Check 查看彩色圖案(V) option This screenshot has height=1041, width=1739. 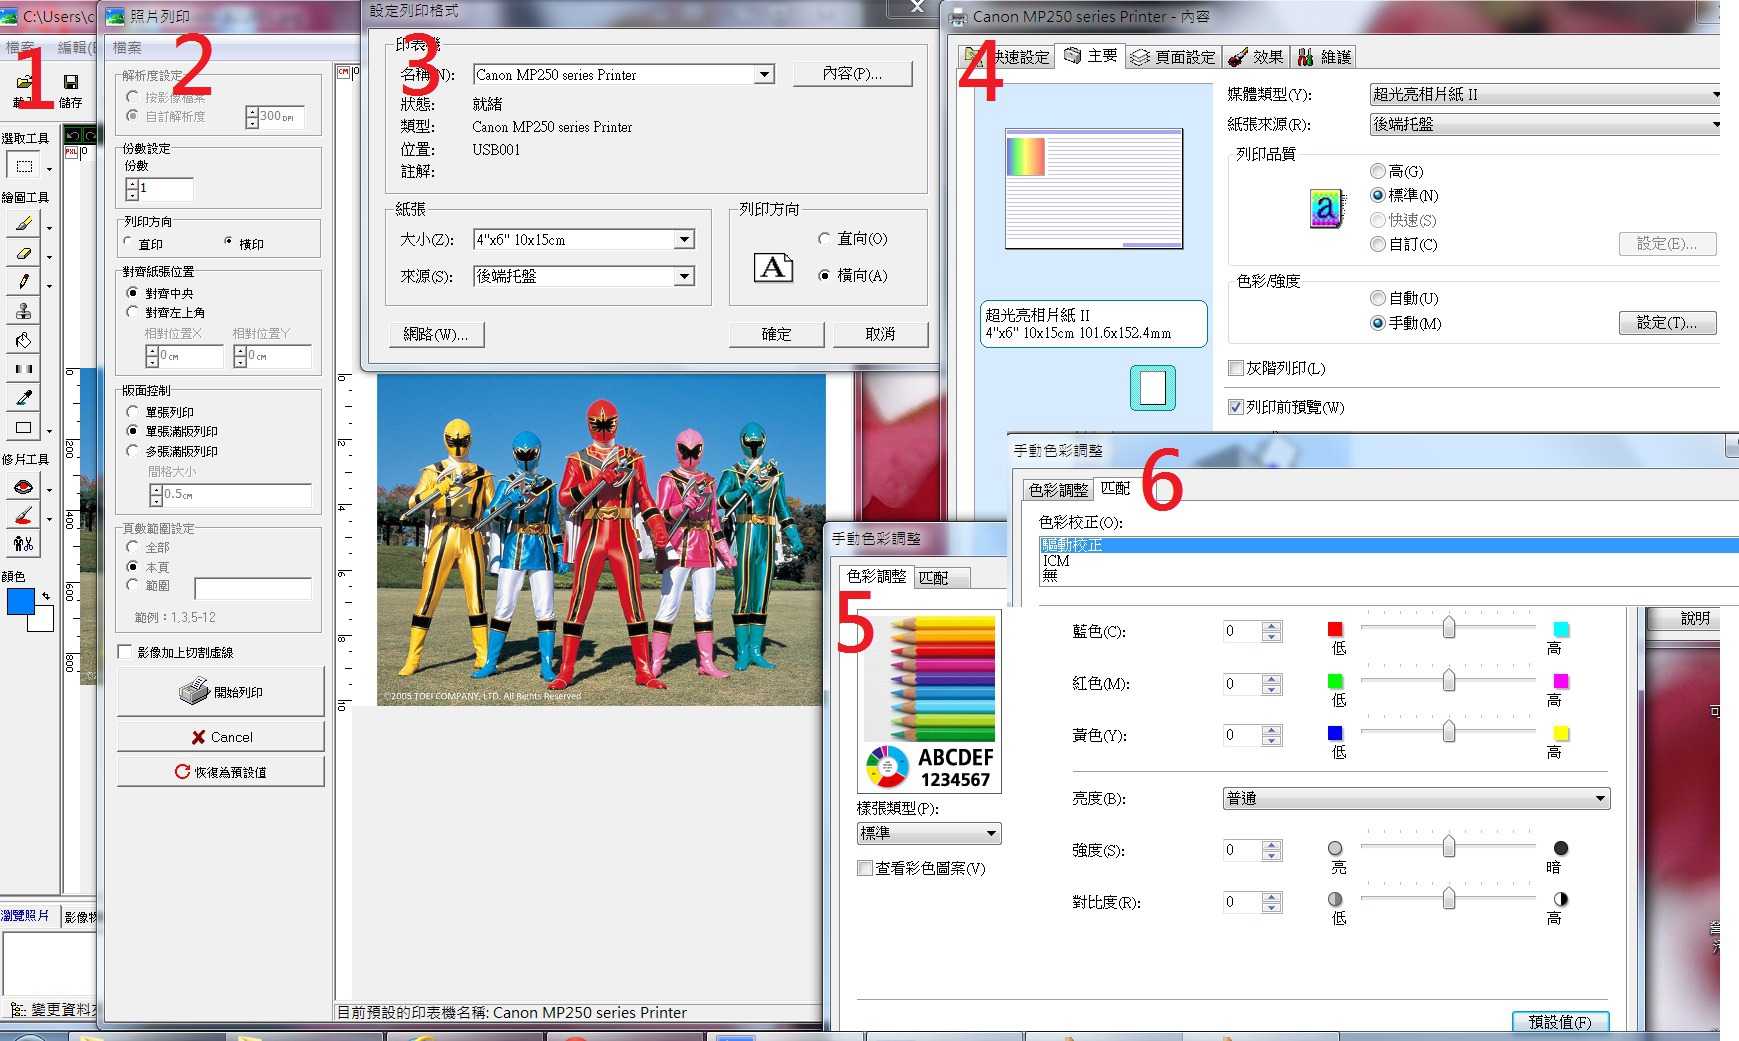point(865,868)
